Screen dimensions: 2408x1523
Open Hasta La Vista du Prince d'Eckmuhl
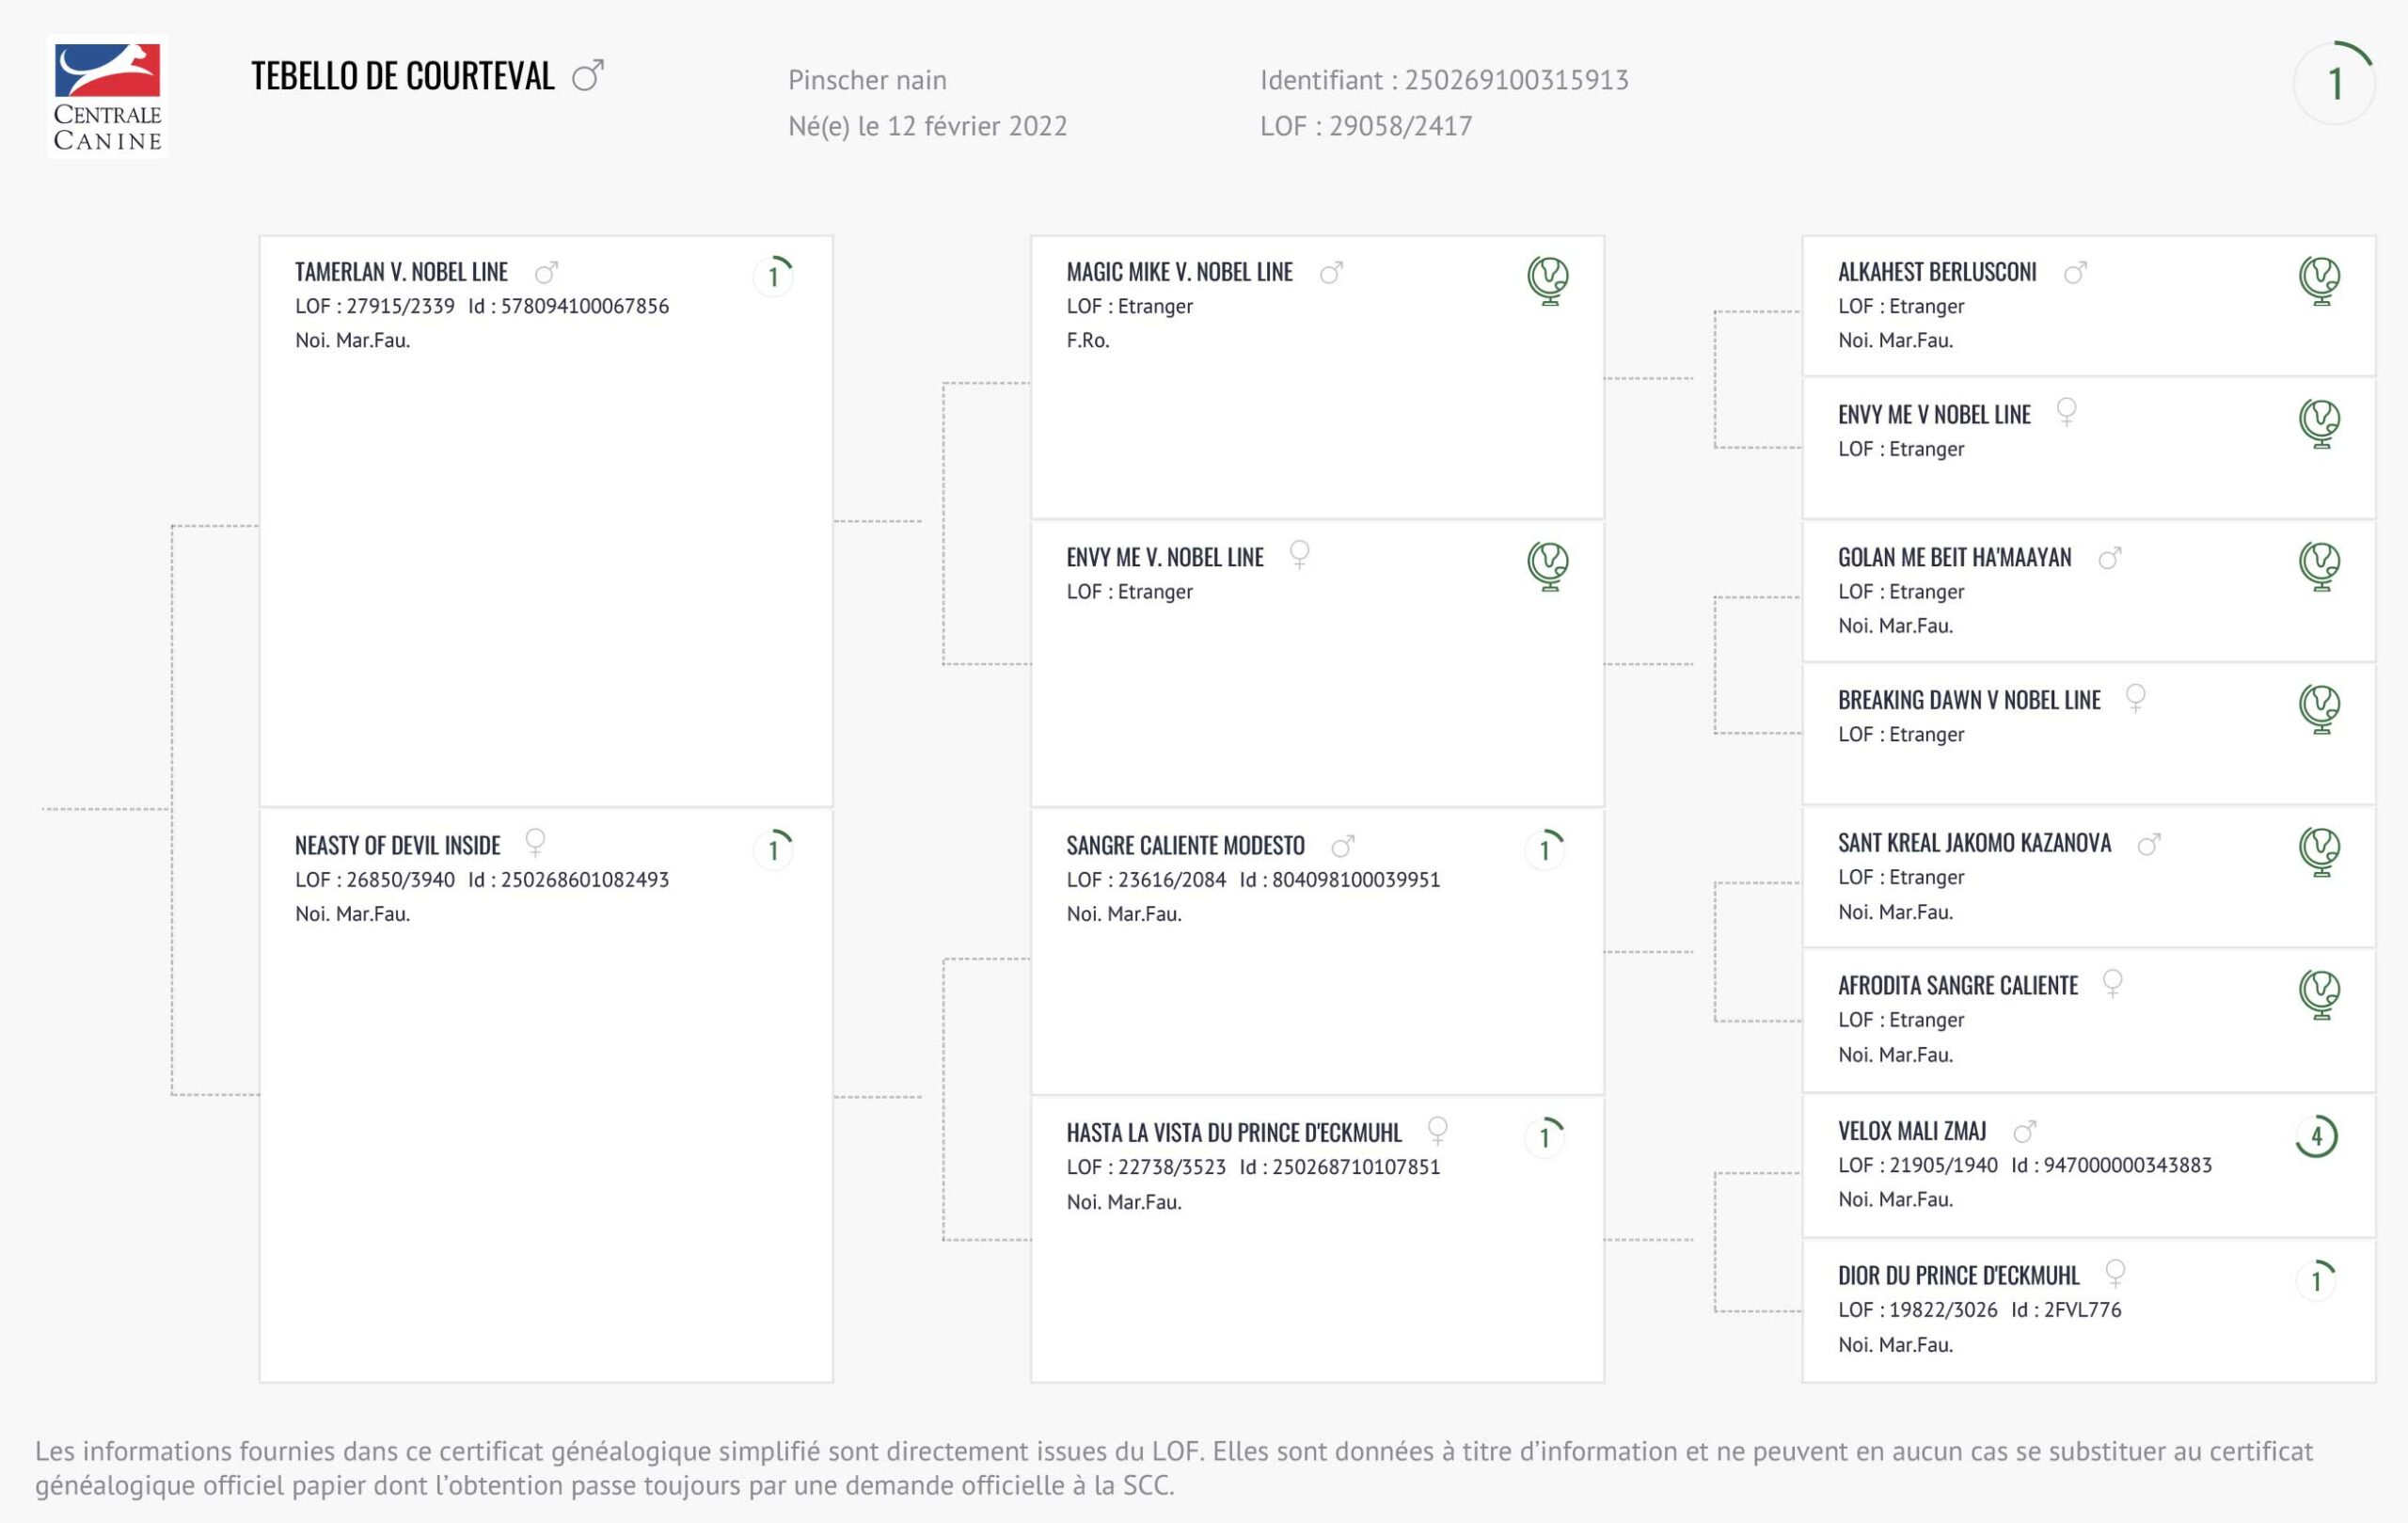[x=1233, y=1133]
